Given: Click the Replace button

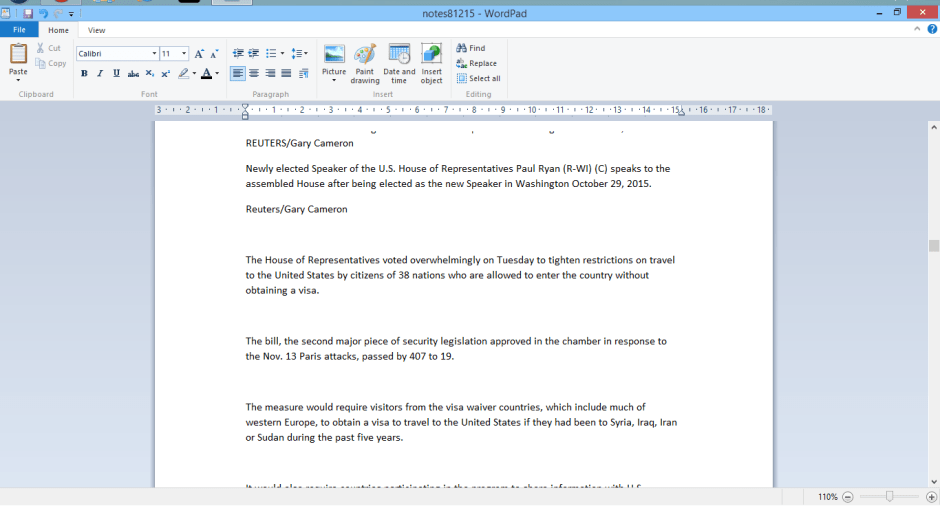Looking at the screenshot, I should [477, 63].
